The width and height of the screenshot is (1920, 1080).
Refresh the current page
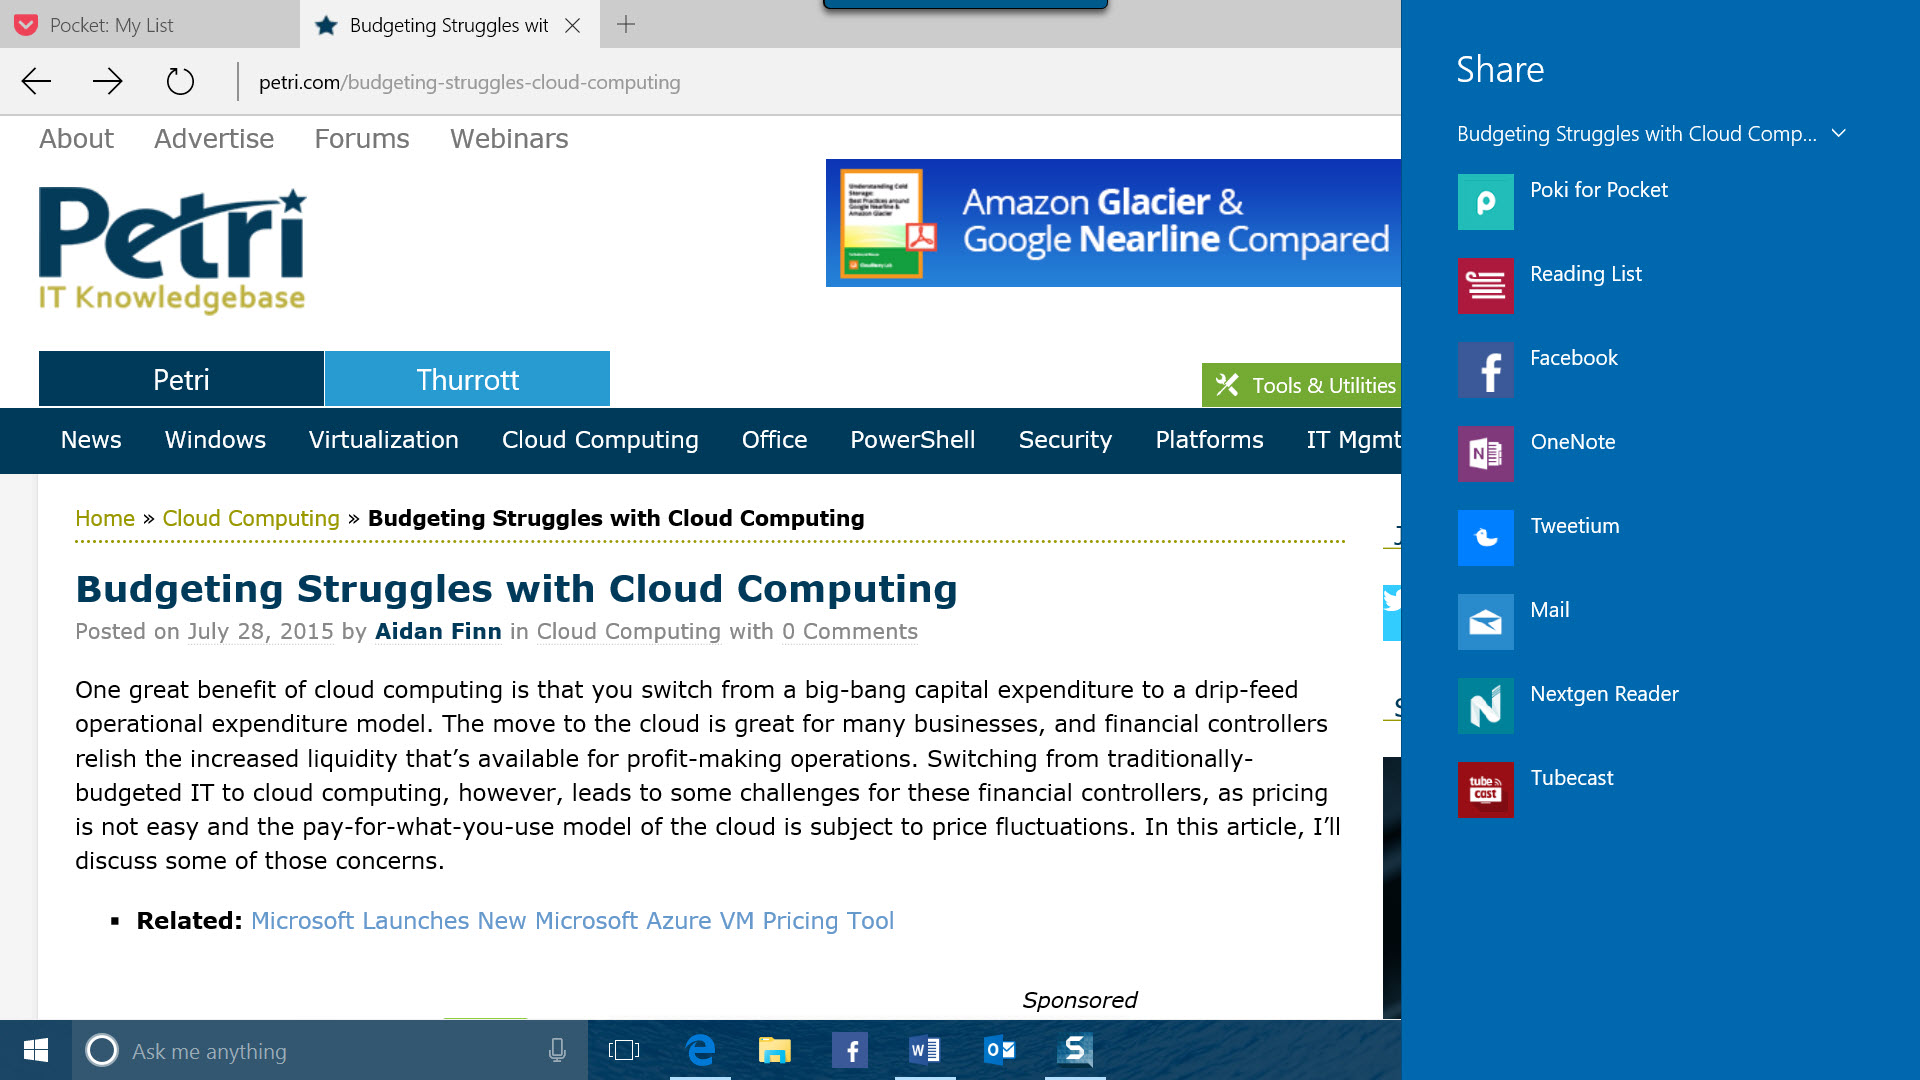pyautogui.click(x=180, y=81)
